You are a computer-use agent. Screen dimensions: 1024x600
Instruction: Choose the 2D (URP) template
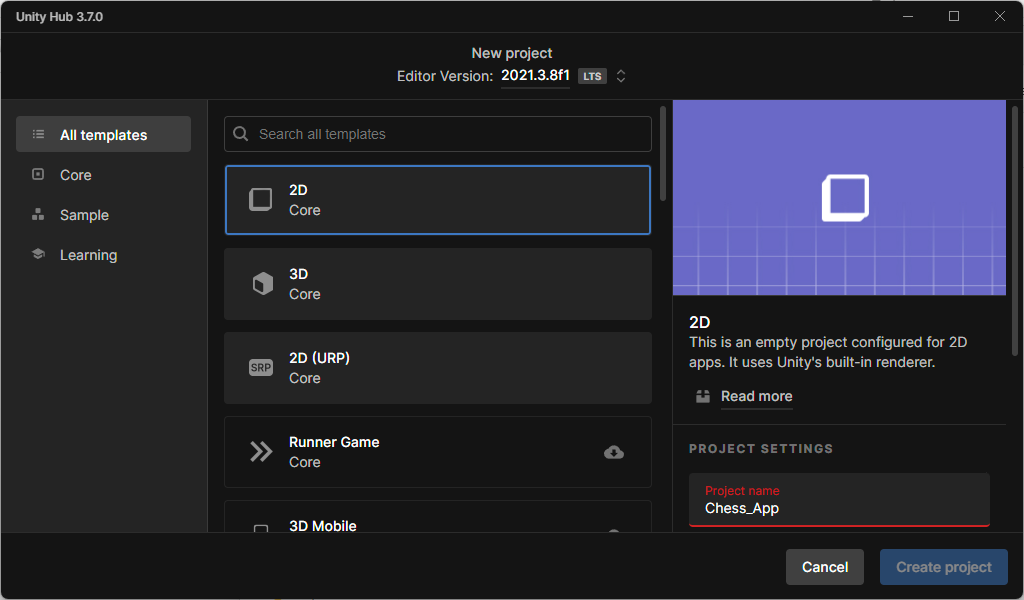click(x=438, y=368)
